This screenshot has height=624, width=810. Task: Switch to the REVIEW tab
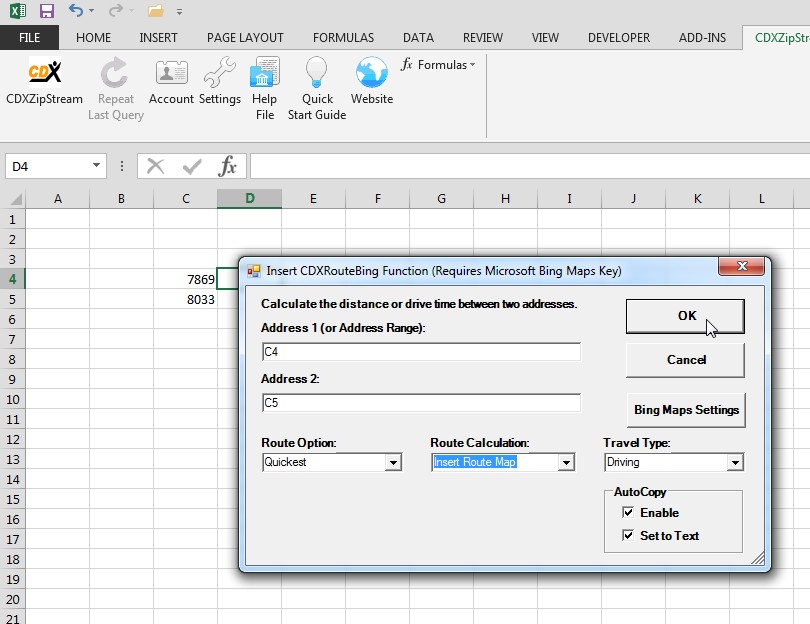(x=483, y=38)
